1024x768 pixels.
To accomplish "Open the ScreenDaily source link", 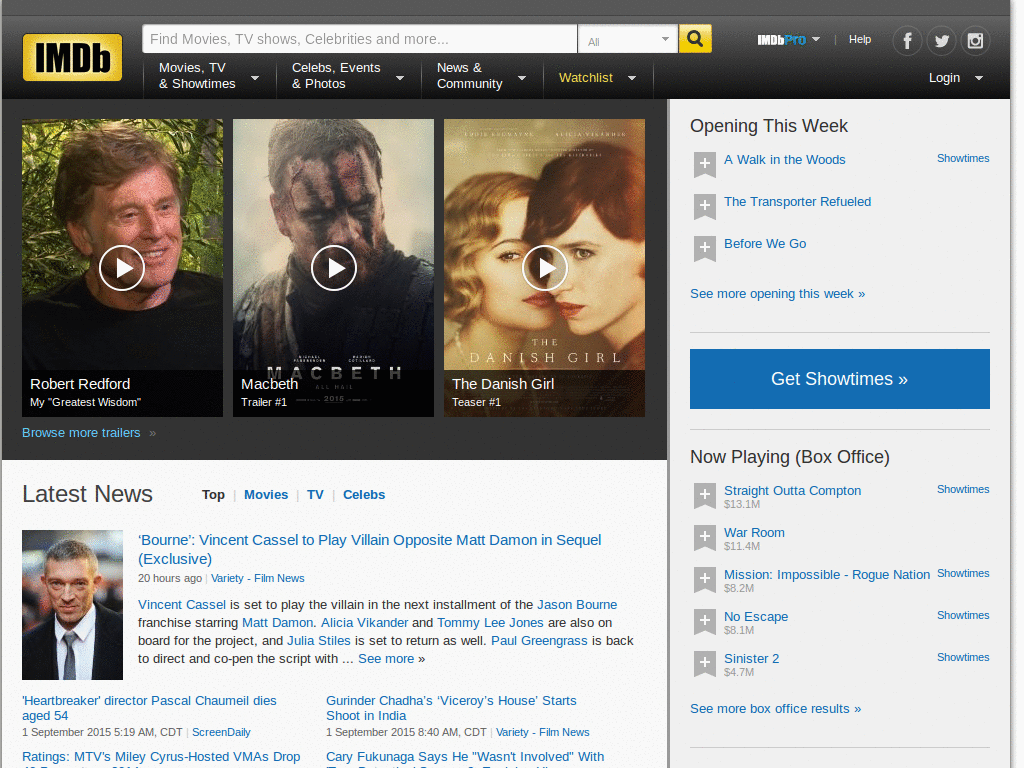I will [x=221, y=733].
